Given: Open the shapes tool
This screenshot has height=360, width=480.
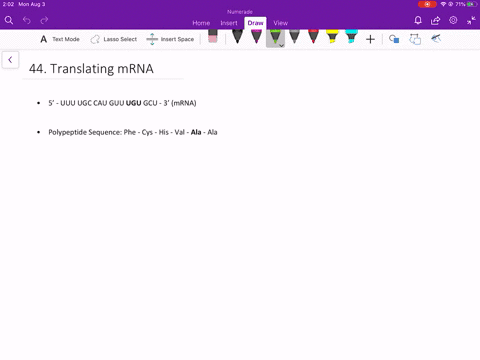Looking at the screenshot, I should coord(394,39).
